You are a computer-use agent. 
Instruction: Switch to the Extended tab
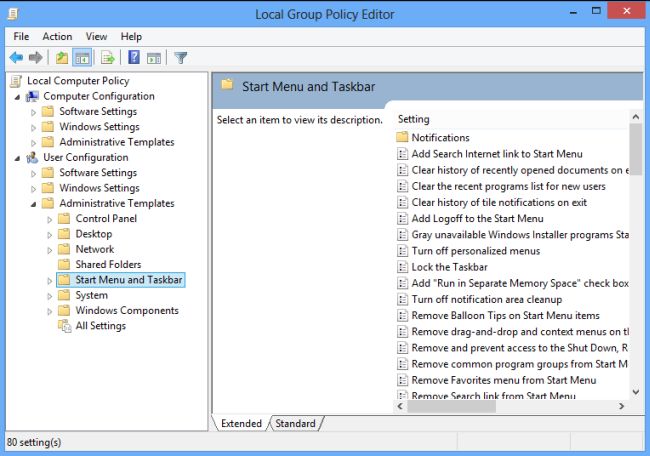coord(241,423)
